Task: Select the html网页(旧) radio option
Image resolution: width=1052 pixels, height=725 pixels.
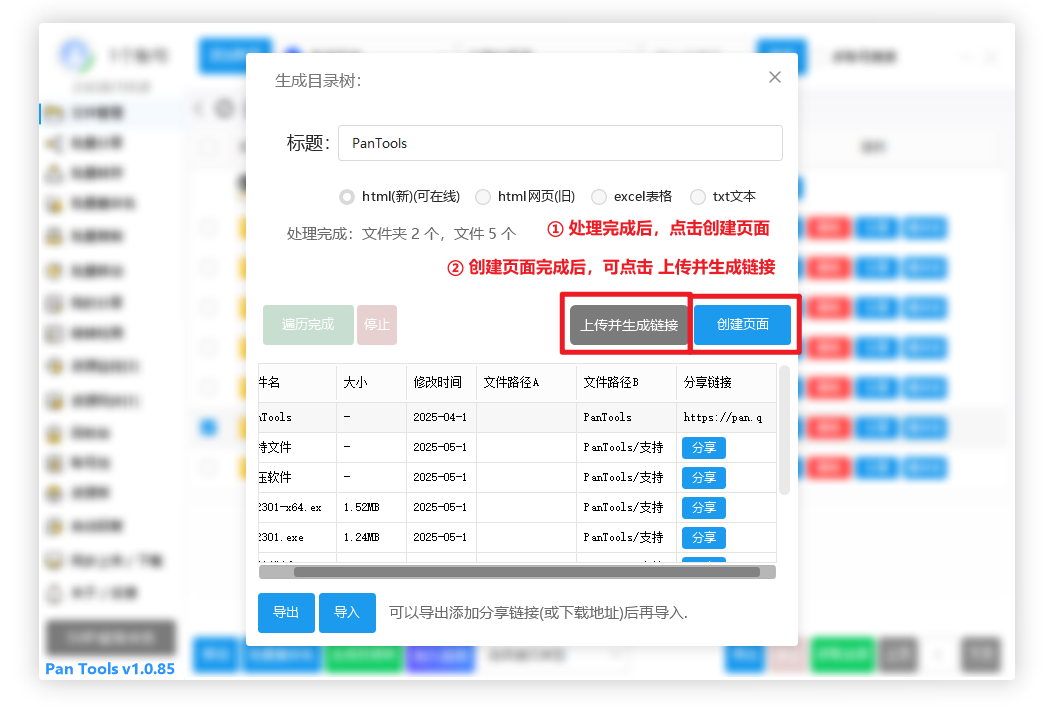Action: (483, 197)
